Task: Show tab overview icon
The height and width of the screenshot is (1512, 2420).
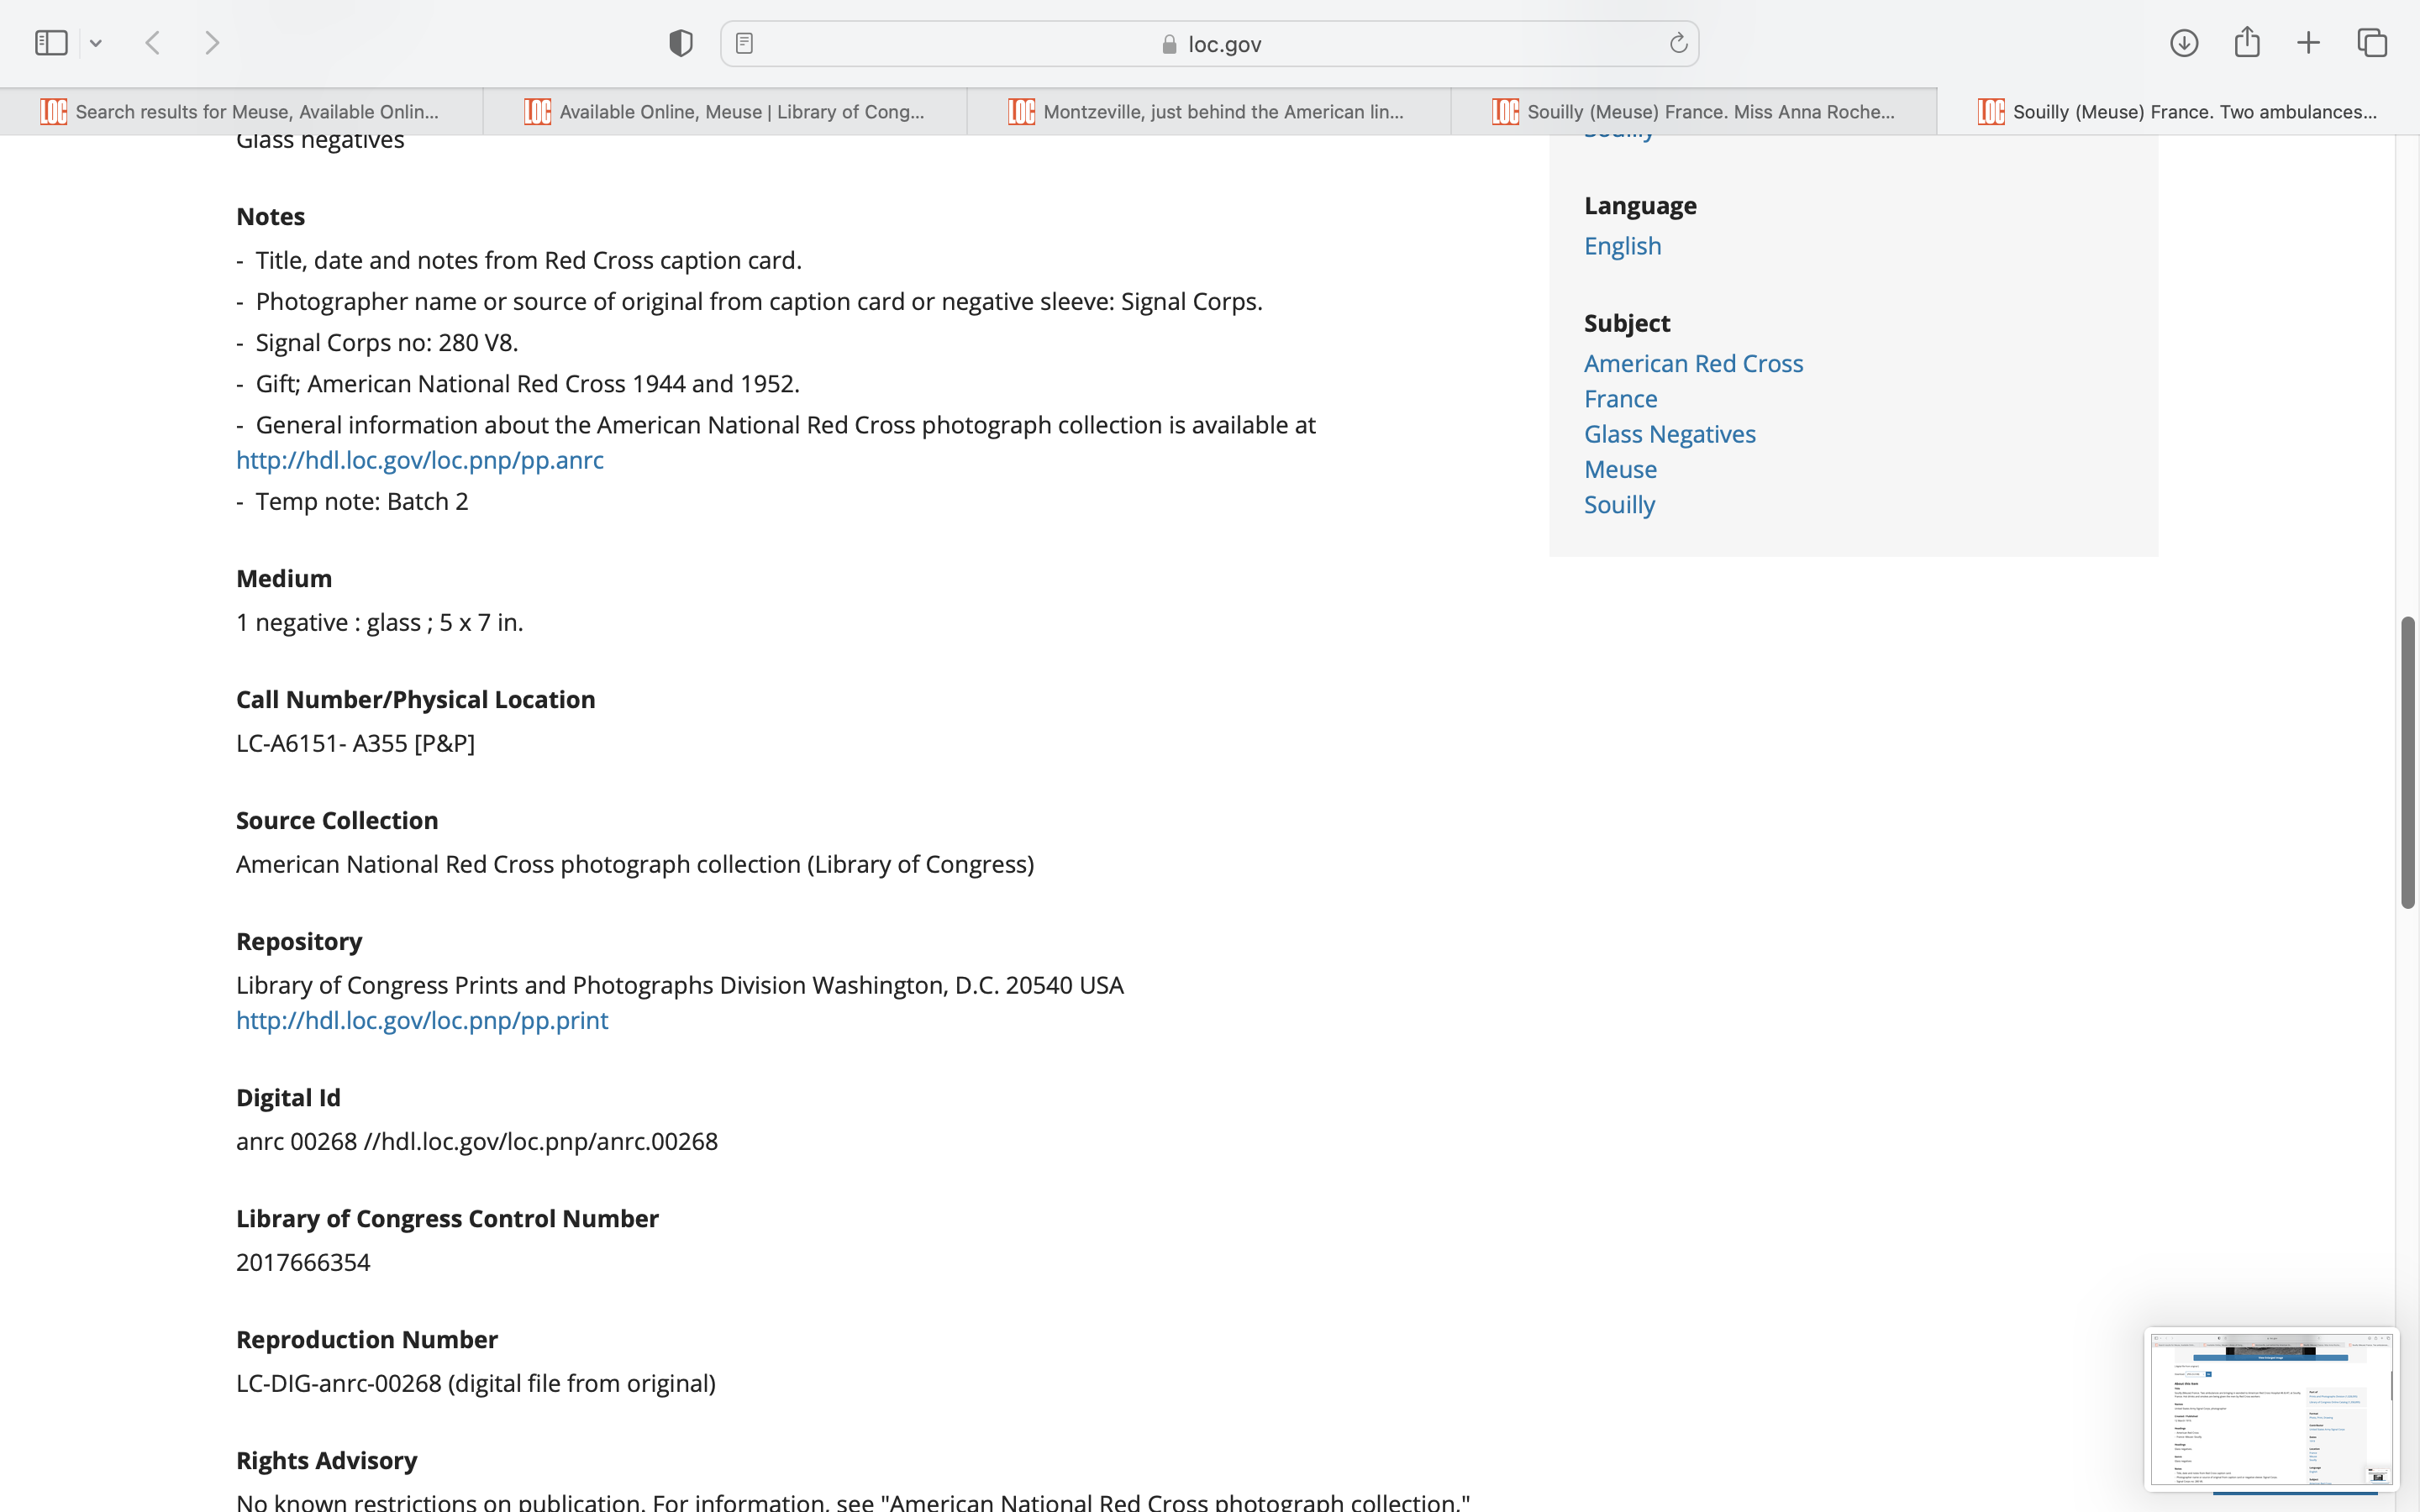Action: tap(2372, 43)
